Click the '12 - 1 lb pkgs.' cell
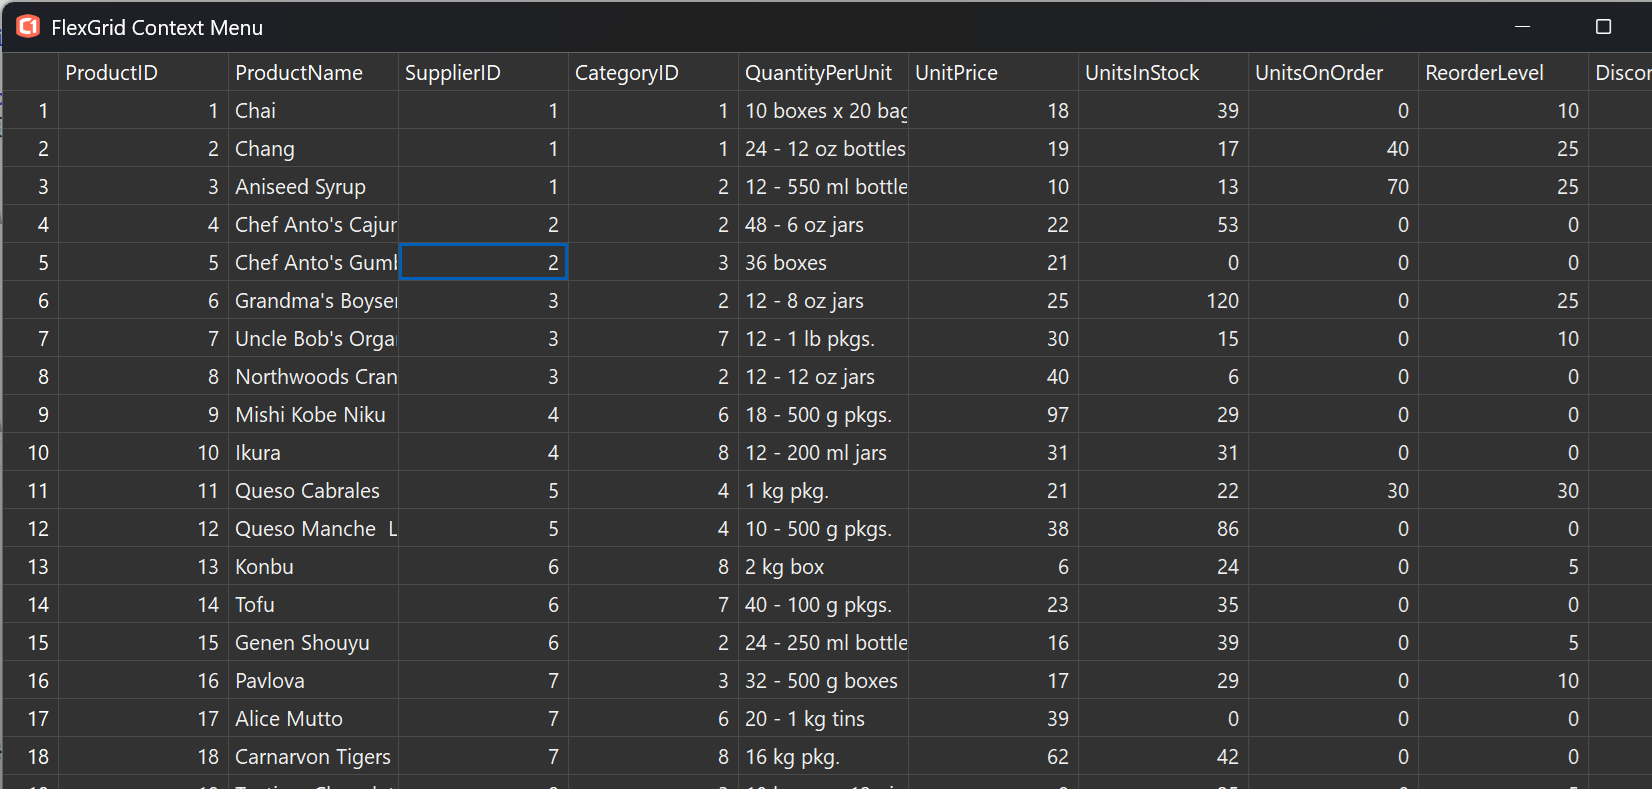Viewport: 1652px width, 789px height. [824, 339]
